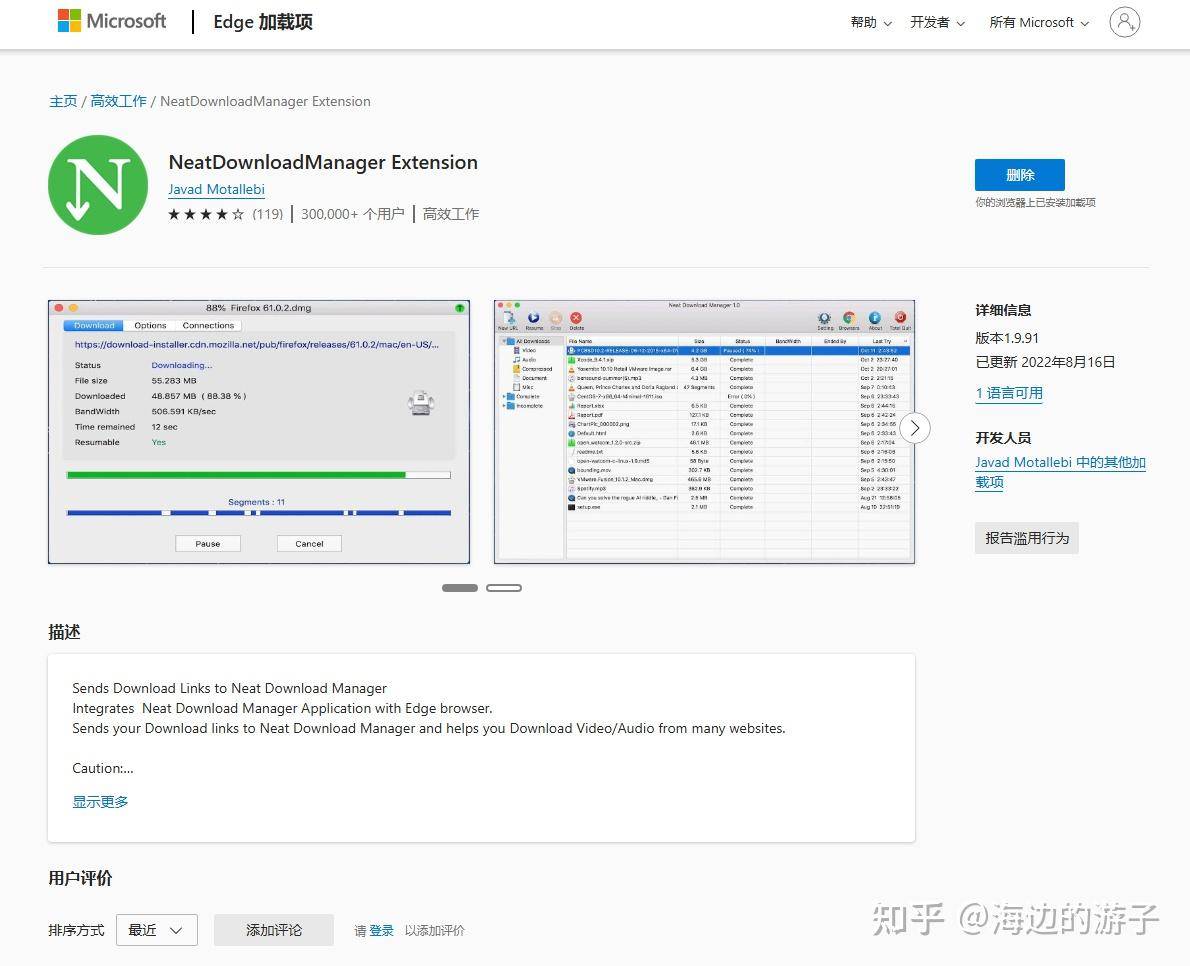
Task: Open the 1 语言可用 link
Action: (1009, 393)
